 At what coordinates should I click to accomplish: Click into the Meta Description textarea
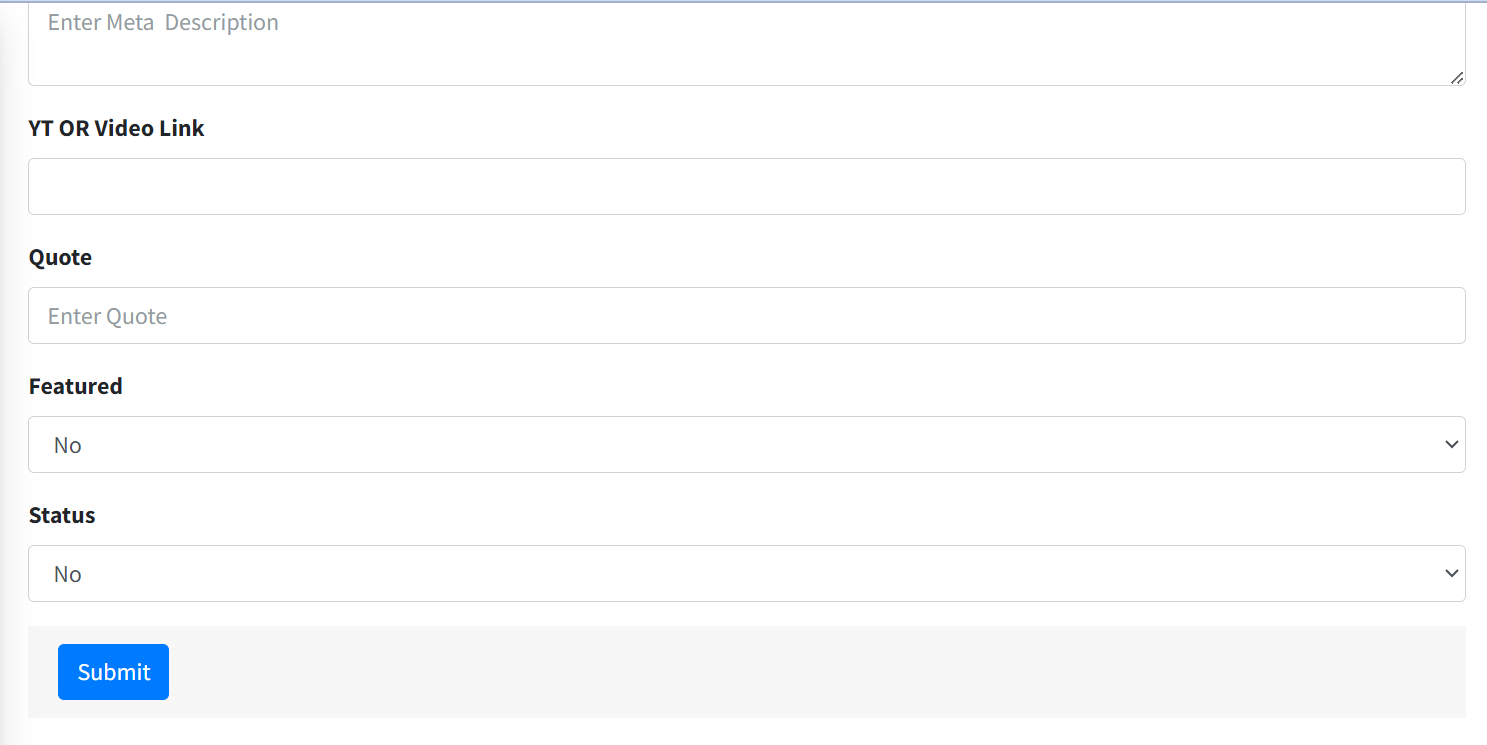746,50
